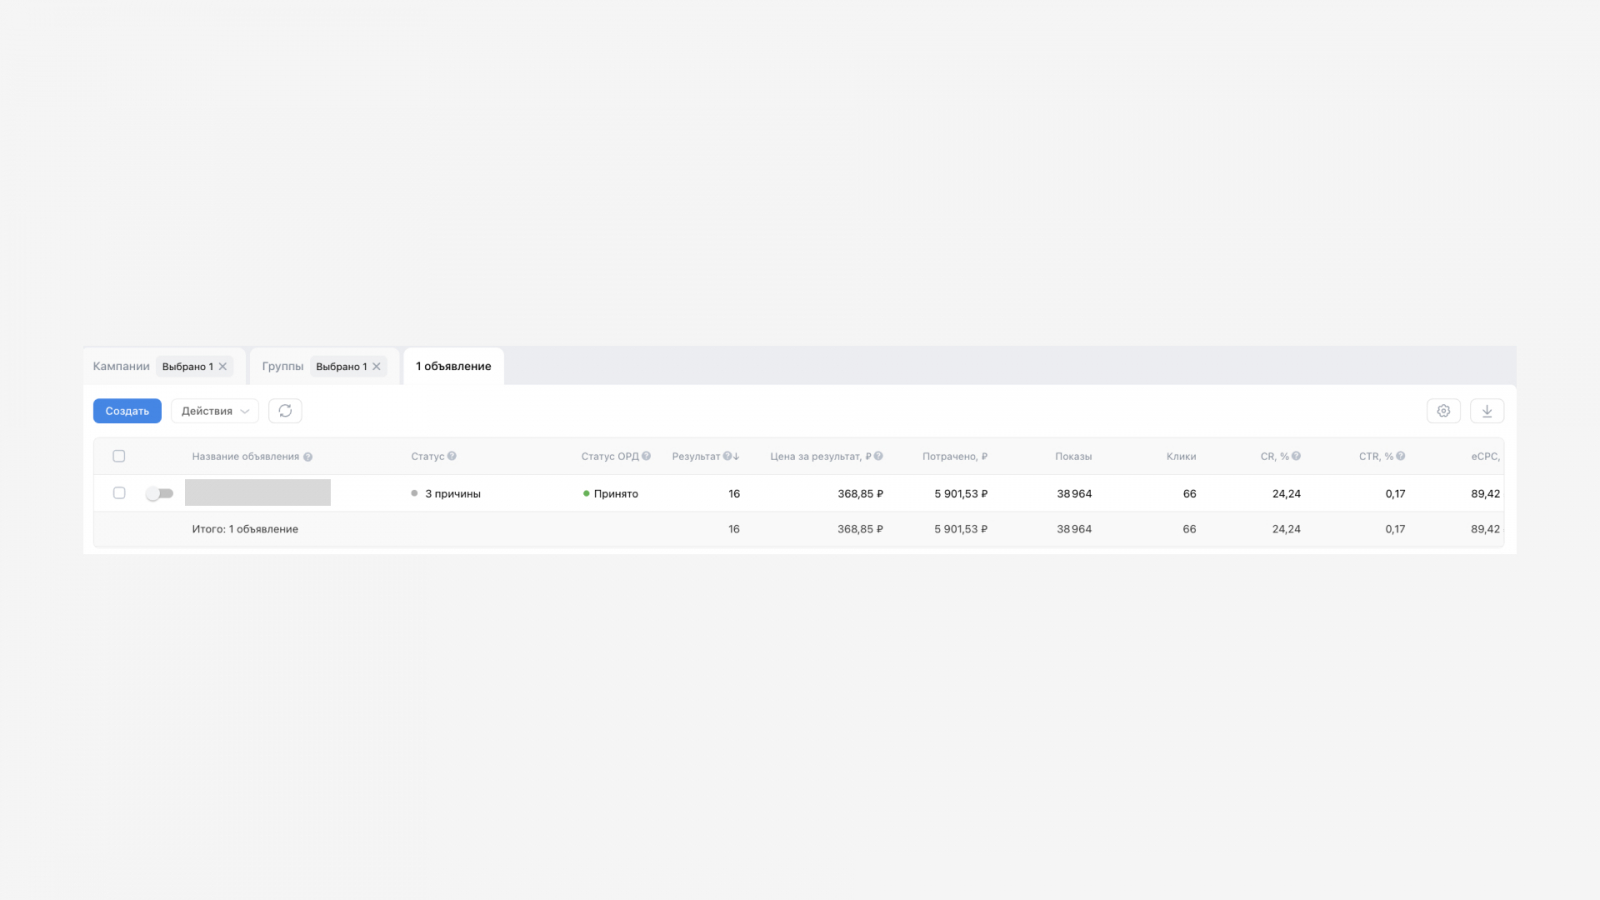
Task: Sort by the Результат column arrow
Action: coord(737,456)
